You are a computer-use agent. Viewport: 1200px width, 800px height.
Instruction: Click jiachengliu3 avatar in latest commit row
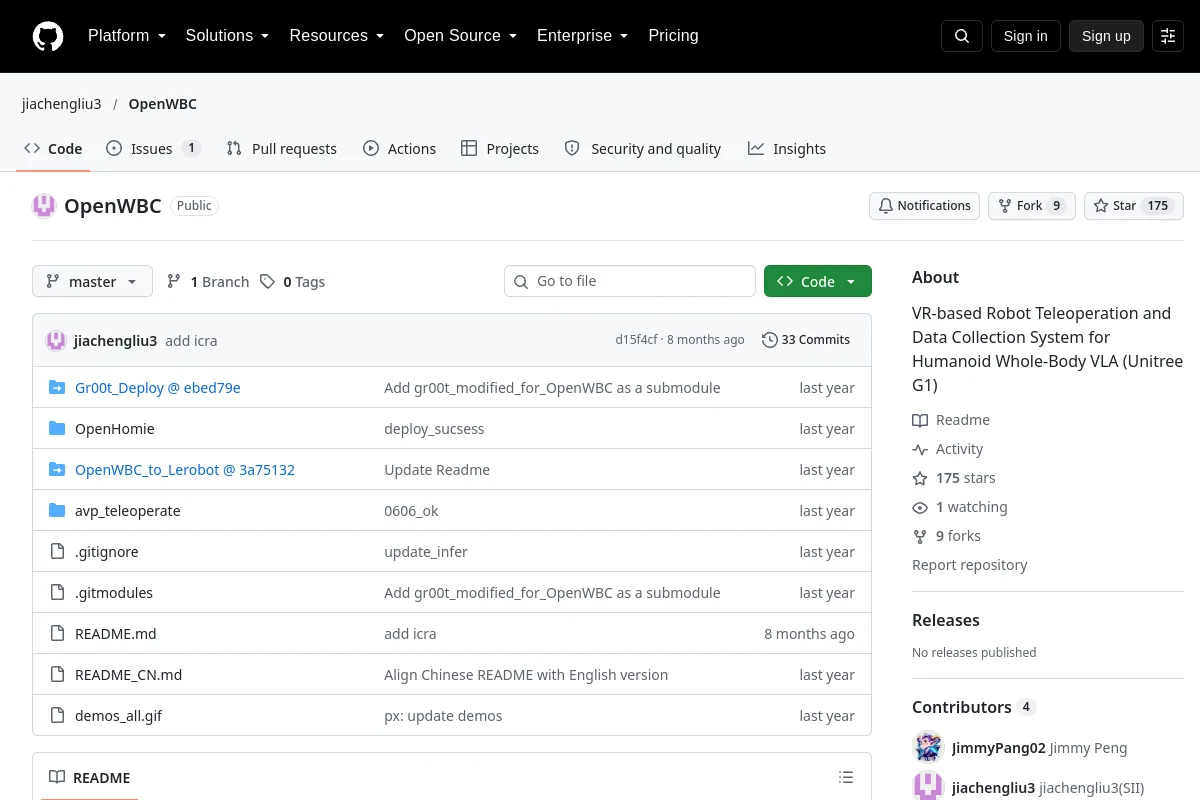[56, 340]
